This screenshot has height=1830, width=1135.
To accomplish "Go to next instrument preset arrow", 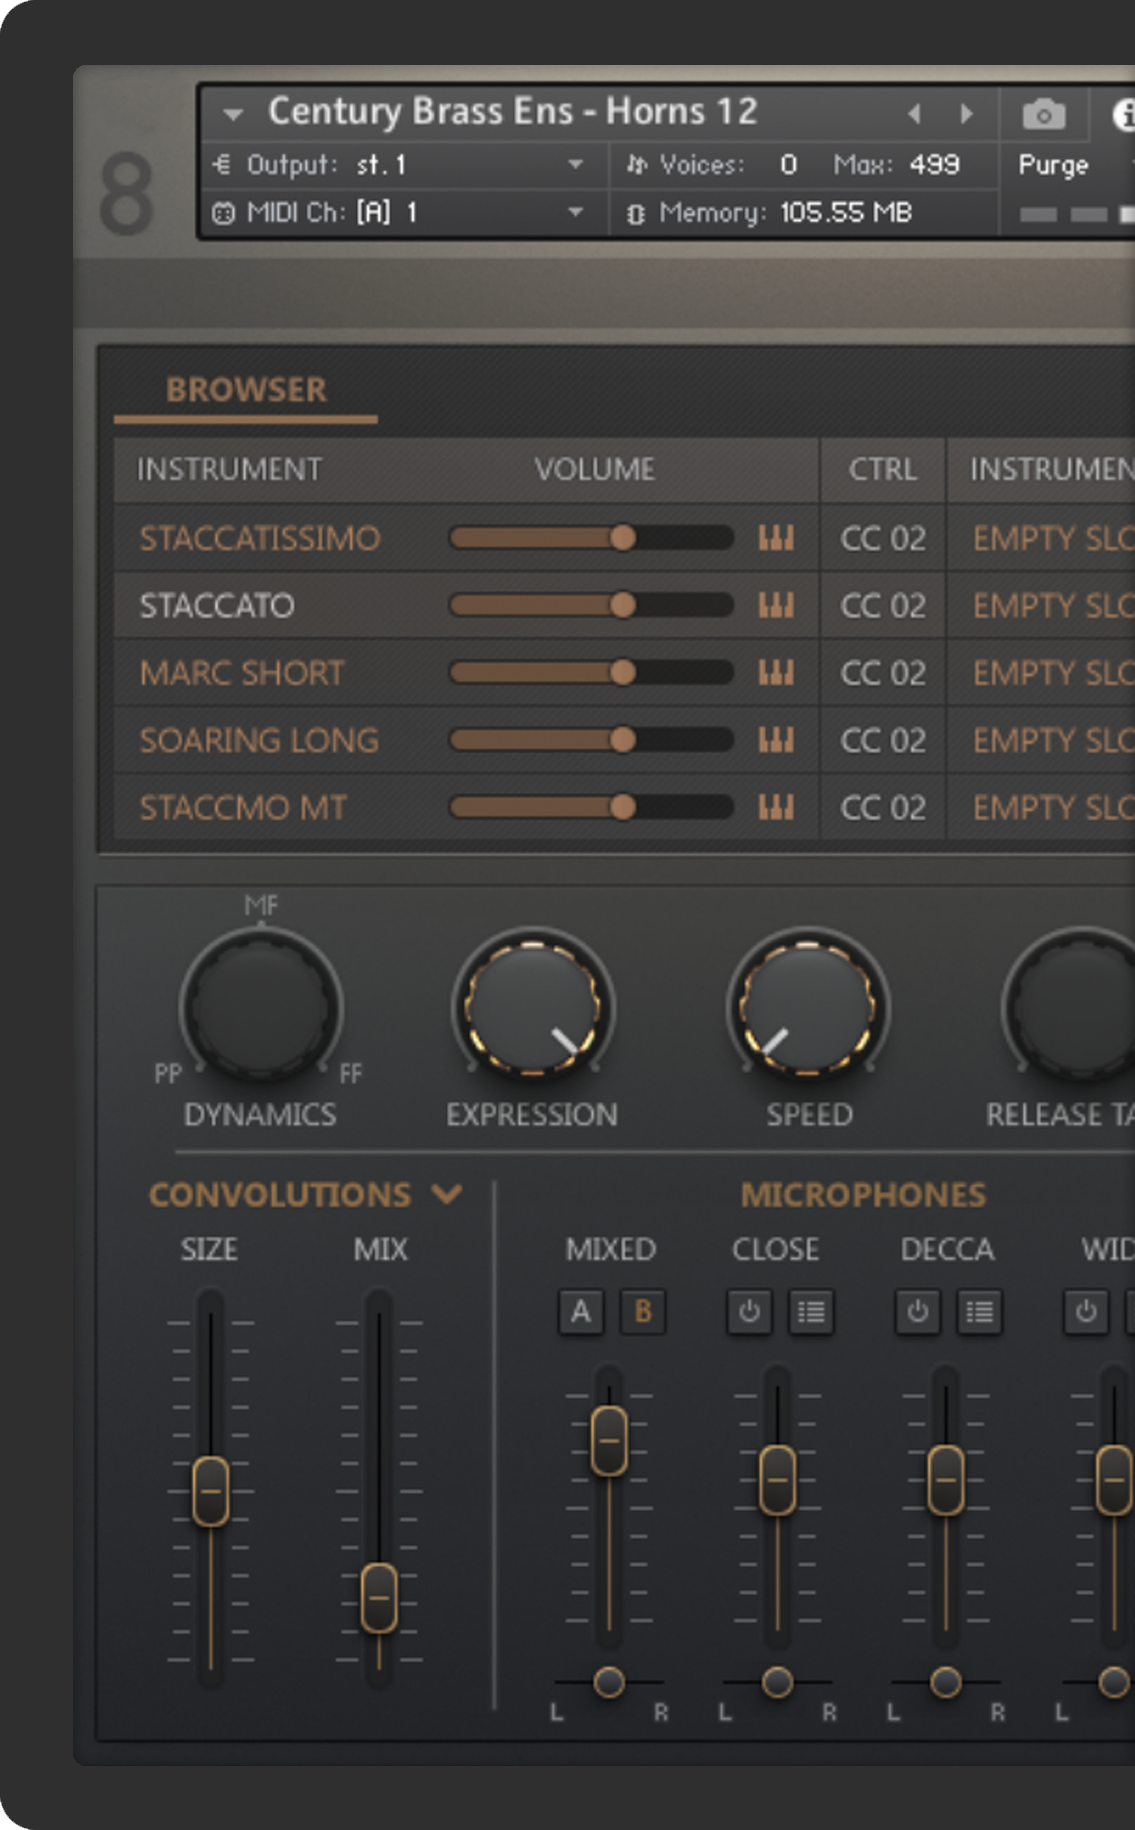I will point(966,114).
